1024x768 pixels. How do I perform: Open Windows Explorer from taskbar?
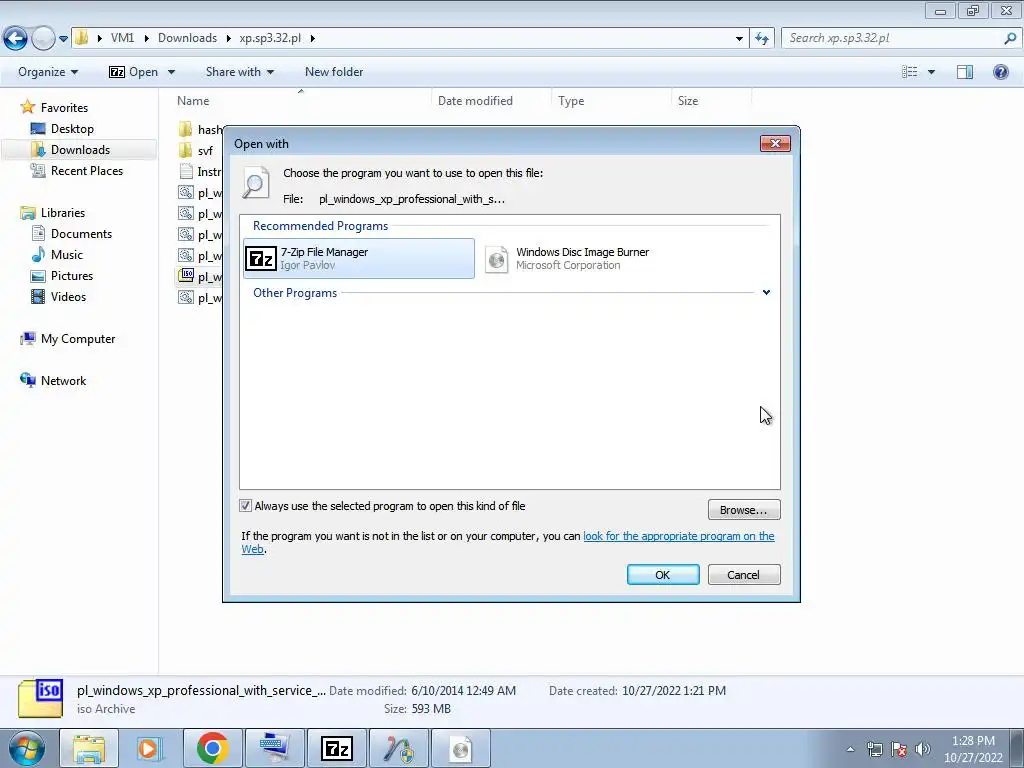88,748
